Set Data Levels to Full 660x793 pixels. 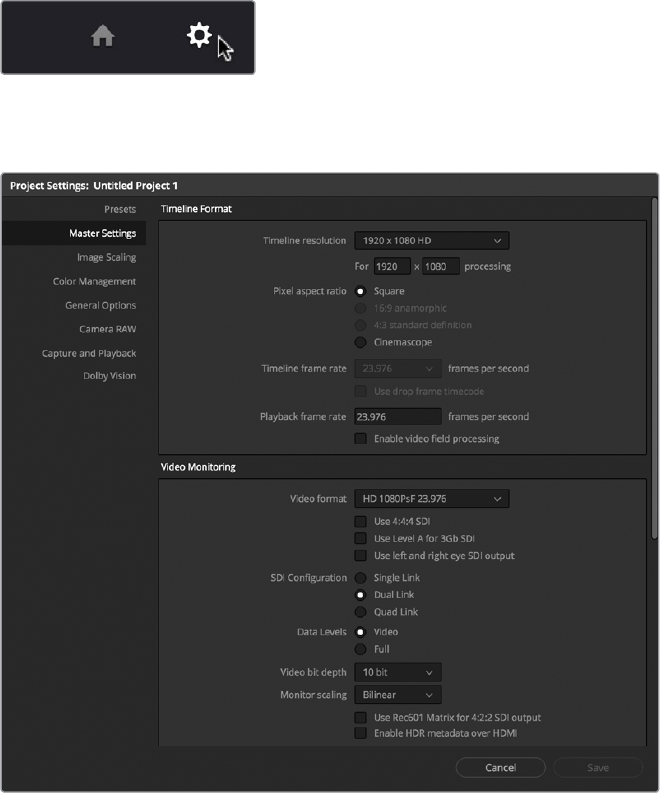point(360,649)
